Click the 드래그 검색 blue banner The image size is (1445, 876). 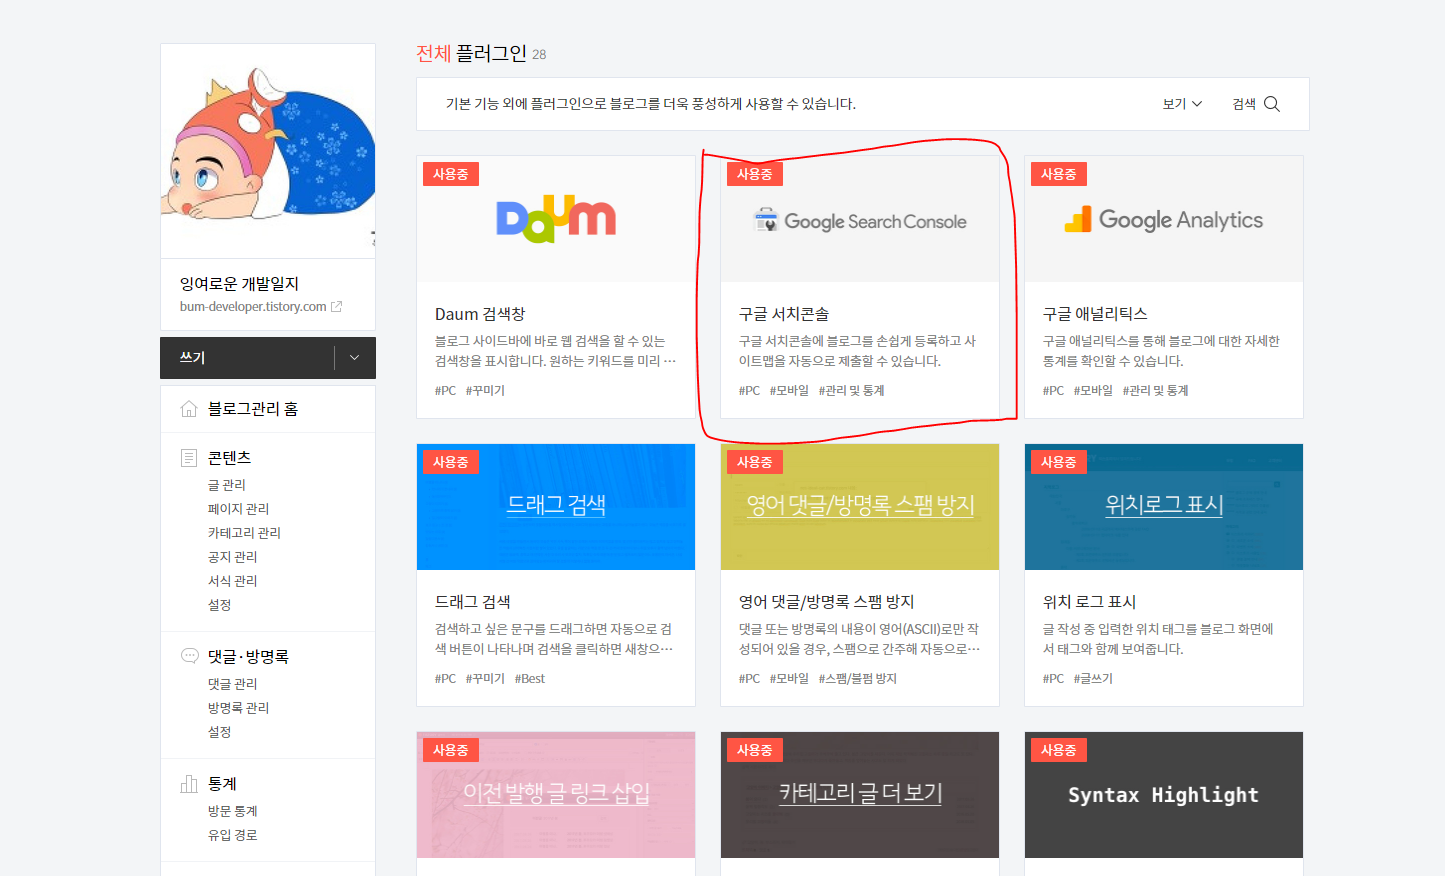click(x=556, y=507)
